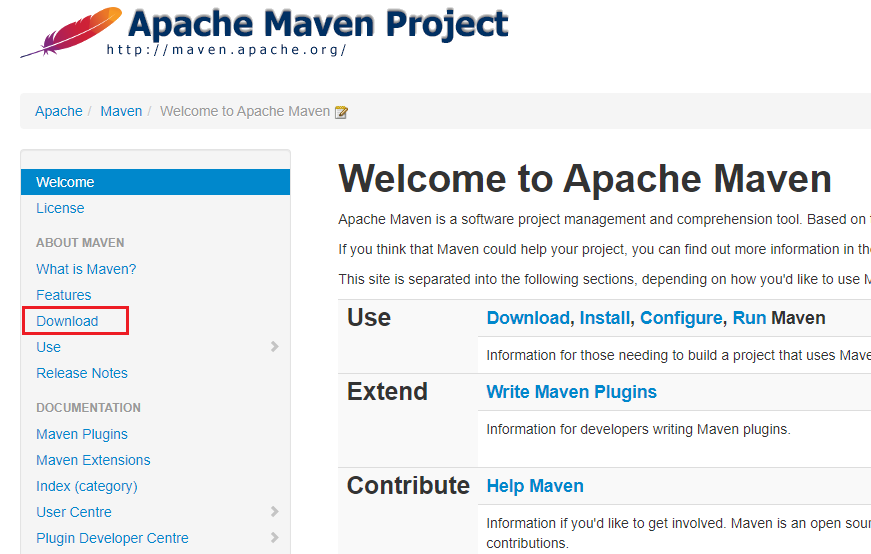
Task: Go to the Features page
Action: click(x=63, y=295)
